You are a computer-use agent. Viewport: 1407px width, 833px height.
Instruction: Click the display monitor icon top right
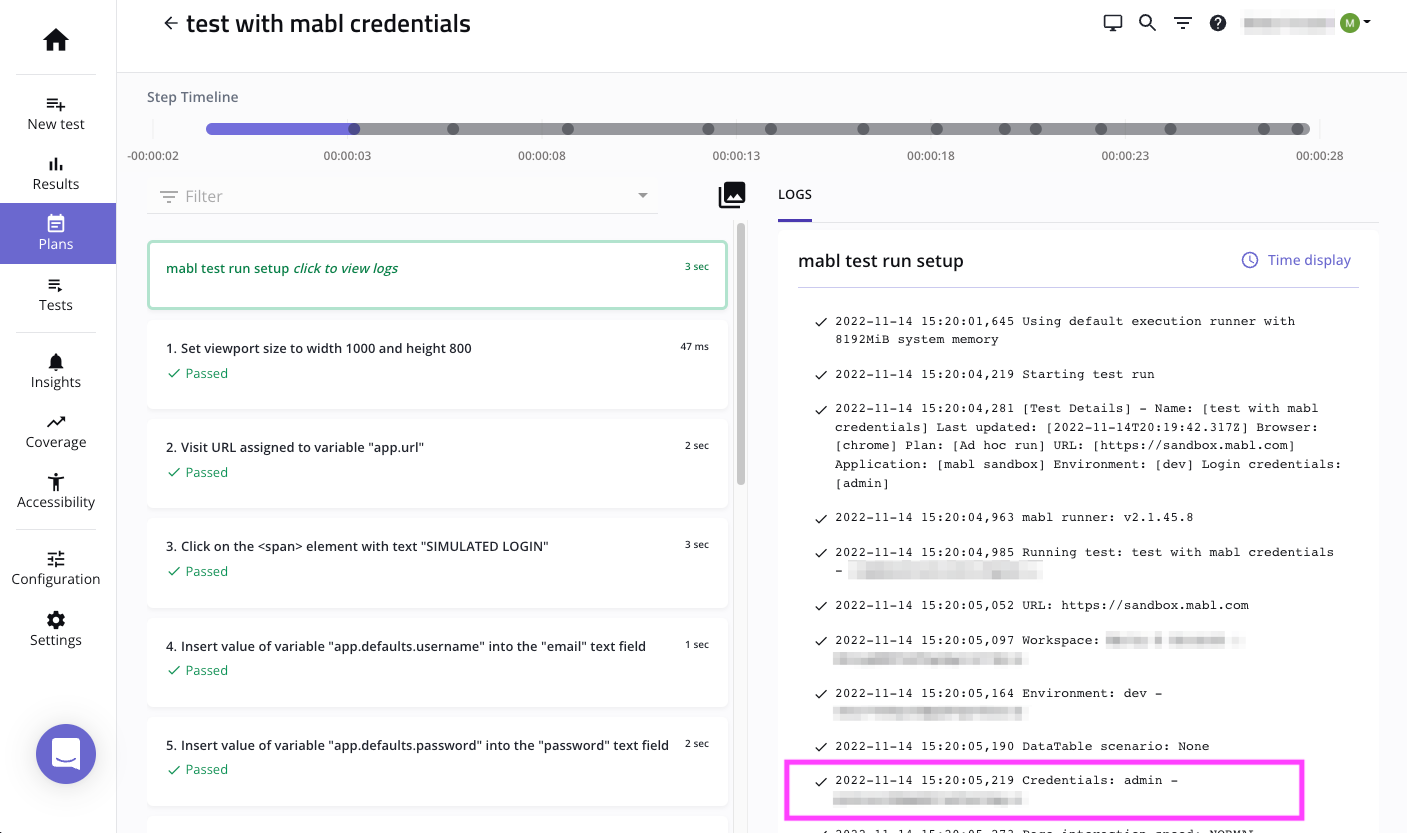tap(1112, 22)
